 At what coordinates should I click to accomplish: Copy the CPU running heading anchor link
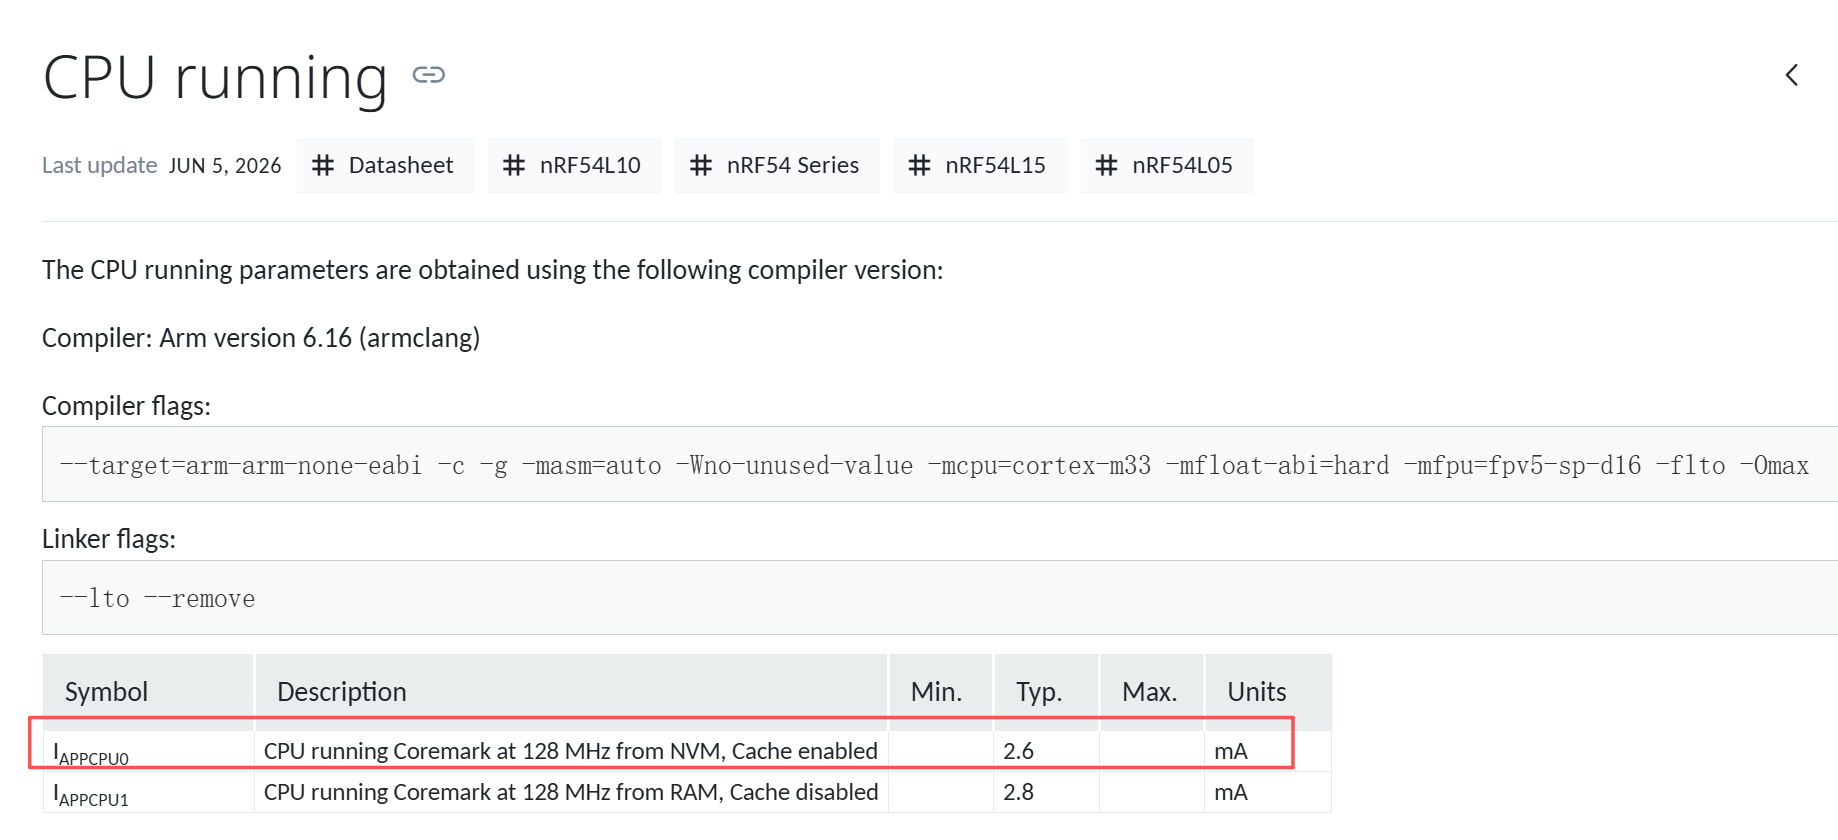pyautogui.click(x=428, y=75)
